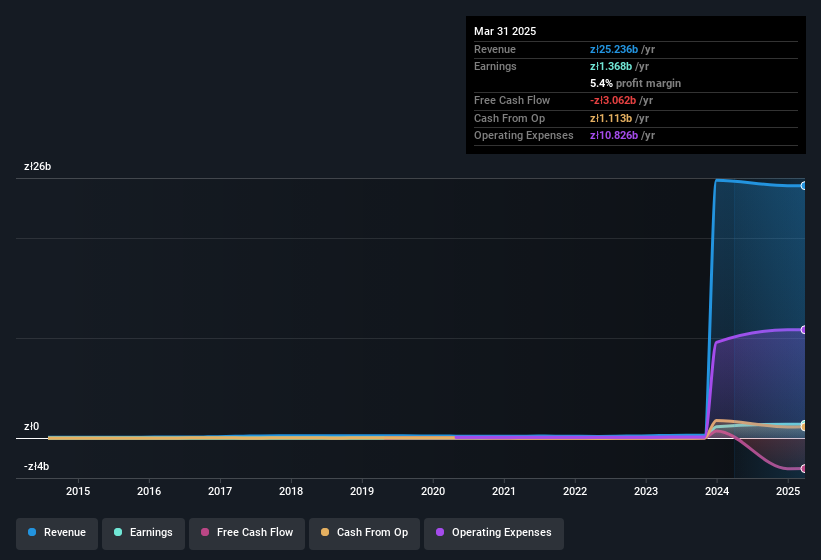Click the 2023 x-axis label

click(x=646, y=491)
